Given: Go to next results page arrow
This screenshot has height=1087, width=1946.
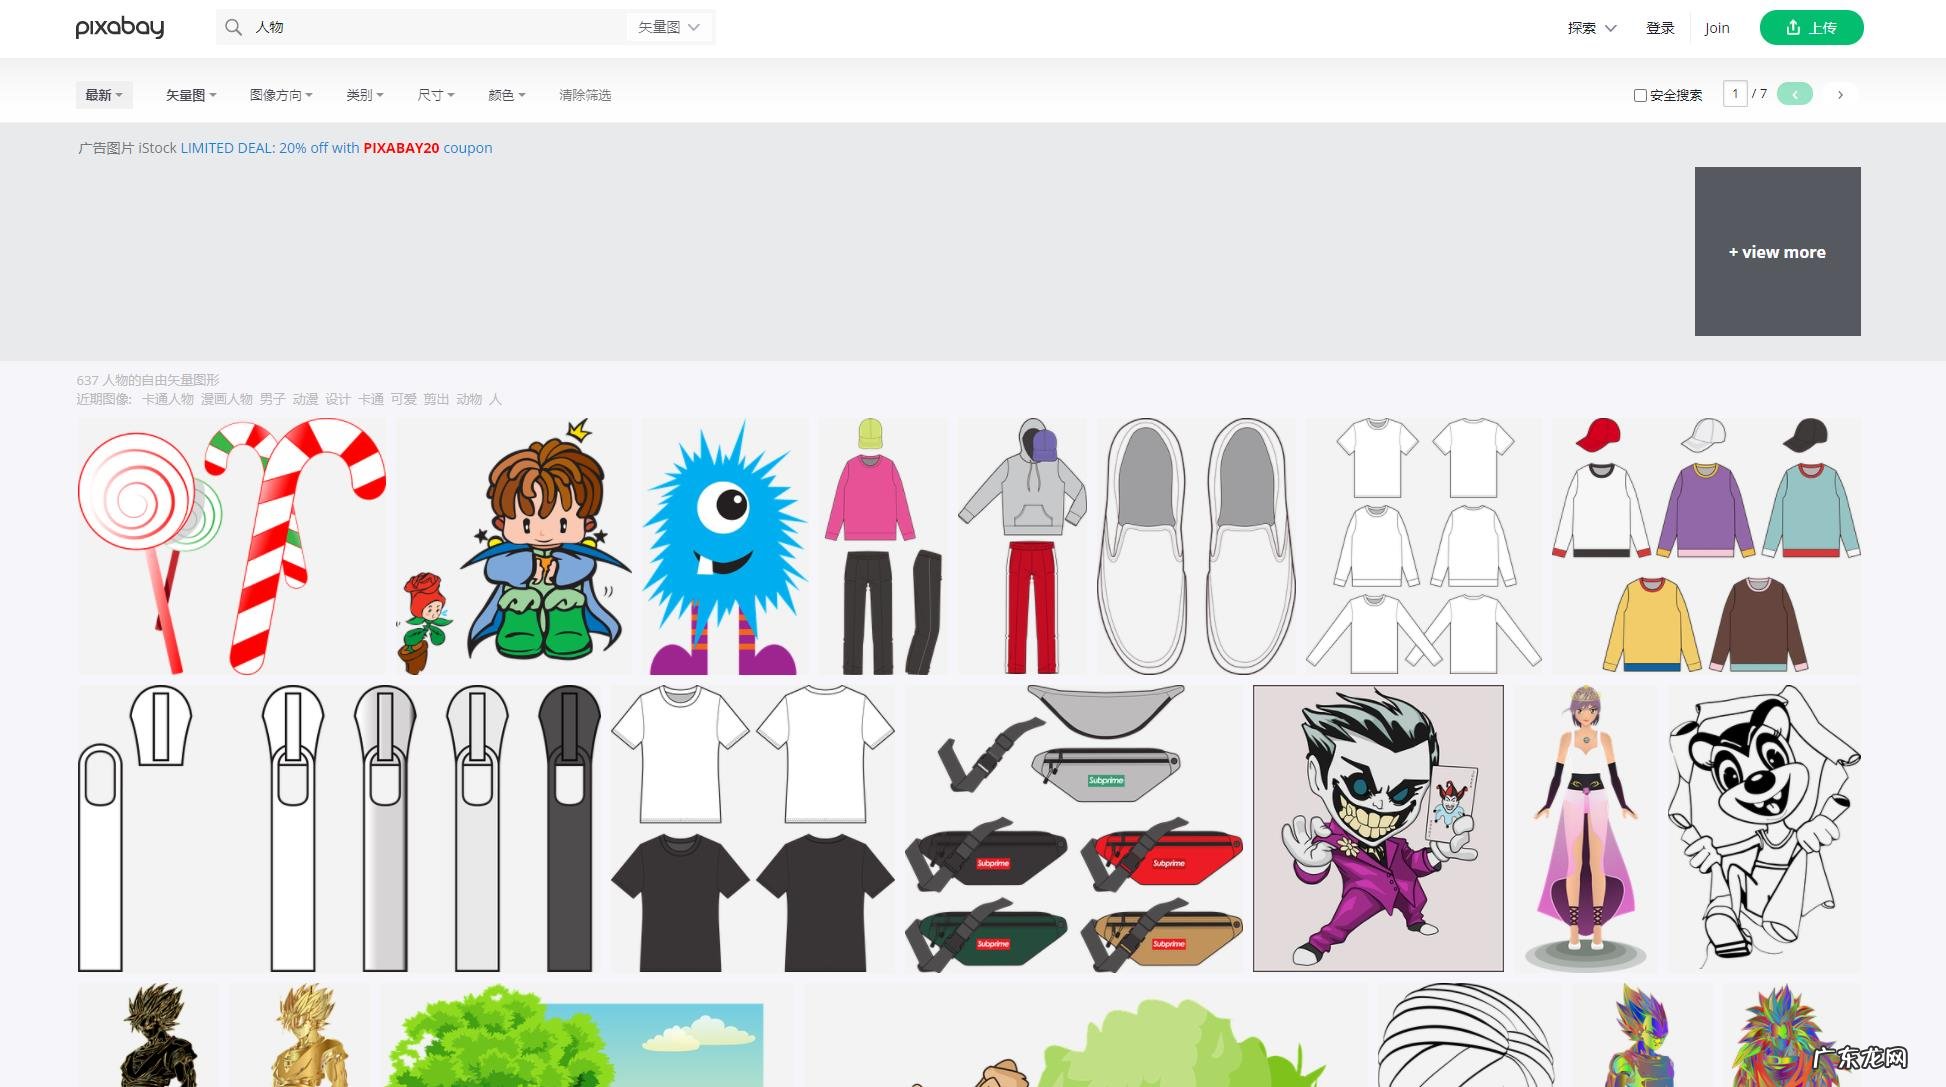Looking at the screenshot, I should [x=1840, y=94].
